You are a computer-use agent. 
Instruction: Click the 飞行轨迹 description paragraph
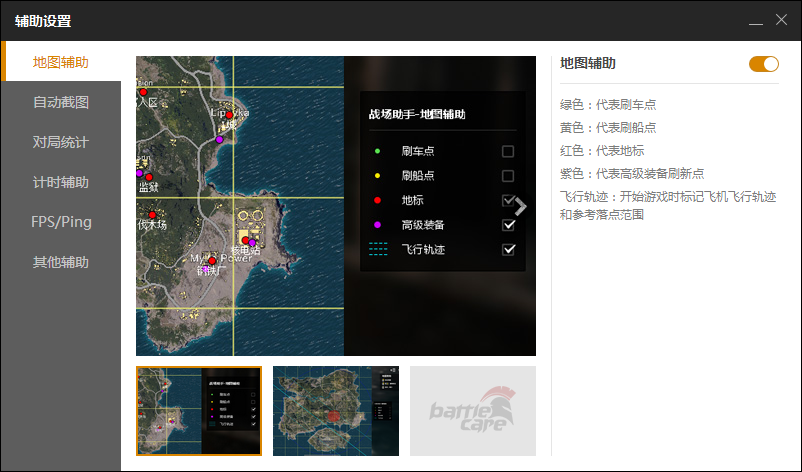[668, 206]
